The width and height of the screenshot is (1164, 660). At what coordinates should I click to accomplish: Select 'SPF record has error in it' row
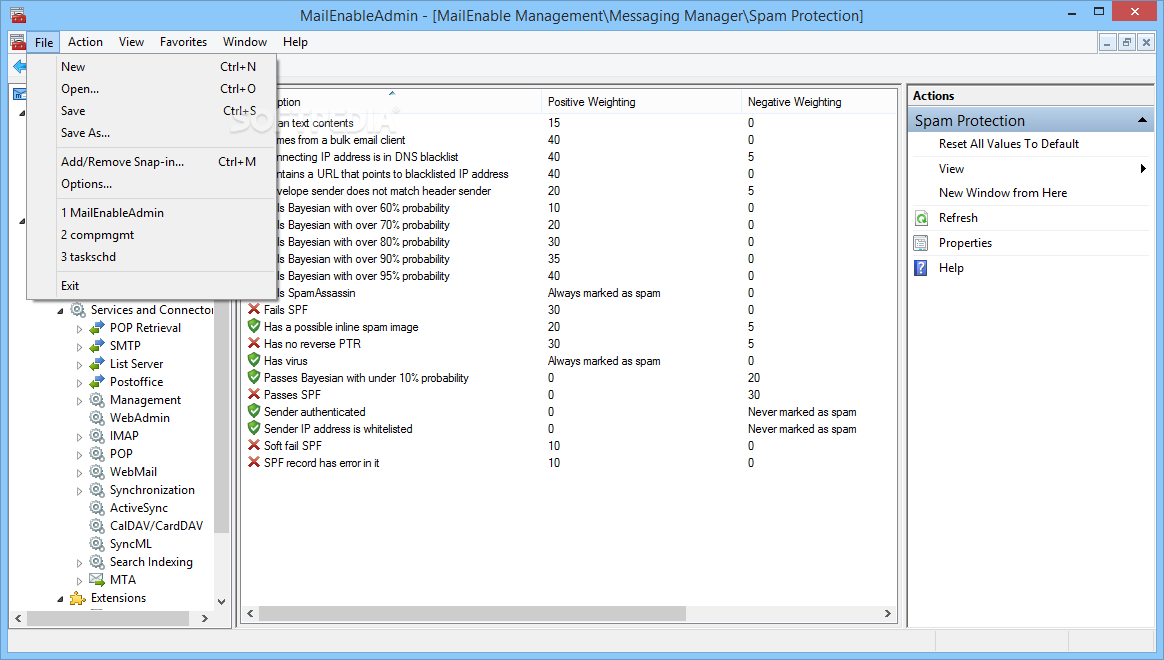click(321, 463)
